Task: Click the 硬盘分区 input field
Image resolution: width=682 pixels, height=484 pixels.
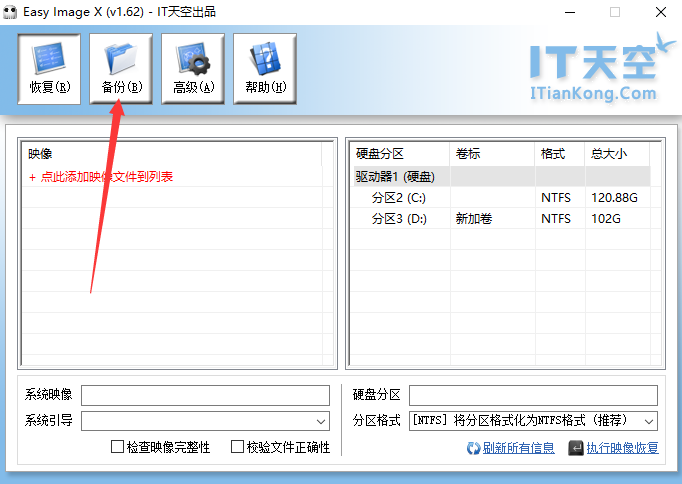Action: (x=533, y=395)
